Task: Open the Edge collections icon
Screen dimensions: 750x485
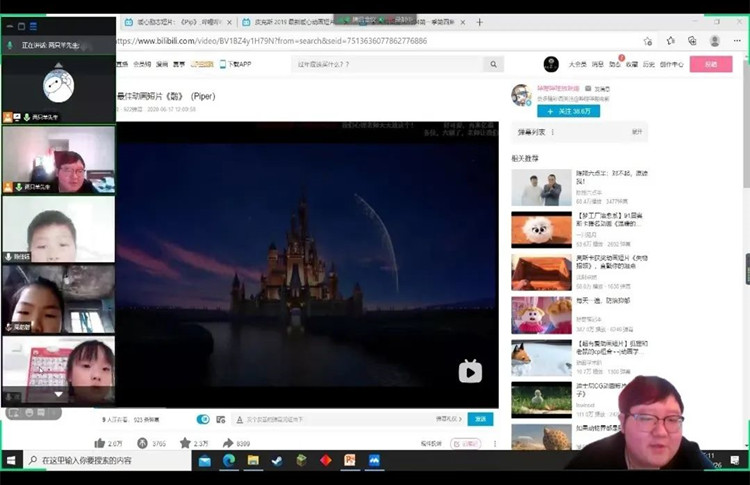Action: 692,41
